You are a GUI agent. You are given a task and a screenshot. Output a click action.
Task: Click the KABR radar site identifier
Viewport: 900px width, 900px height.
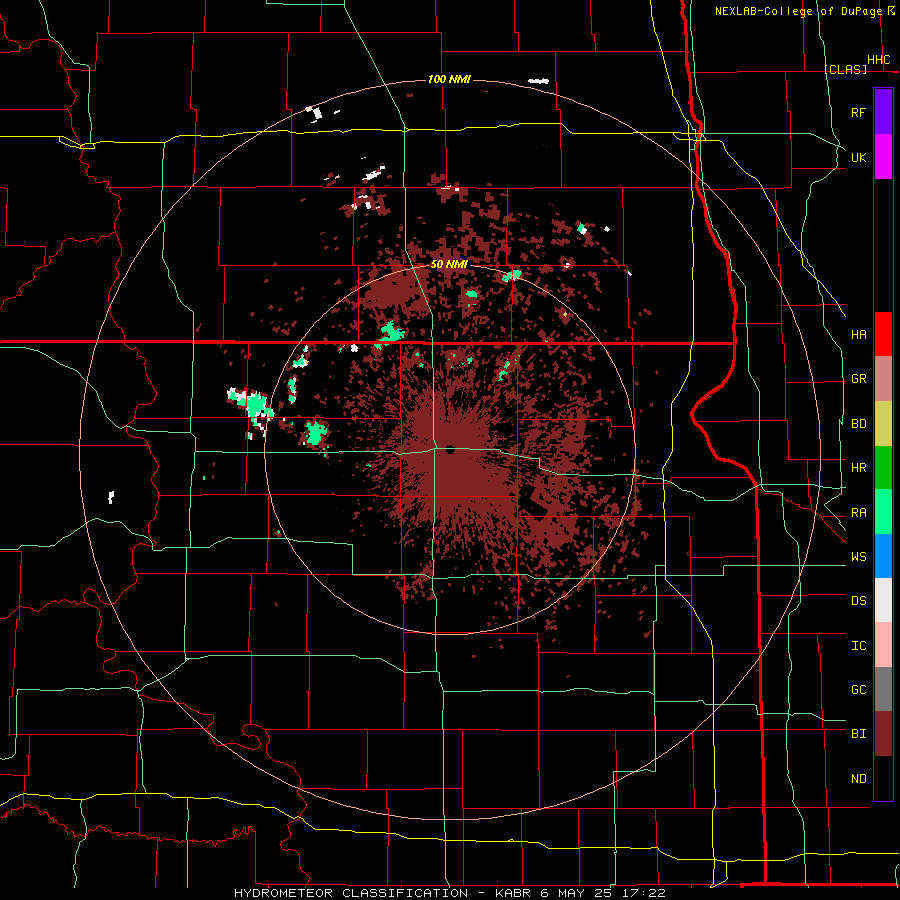tap(513, 893)
